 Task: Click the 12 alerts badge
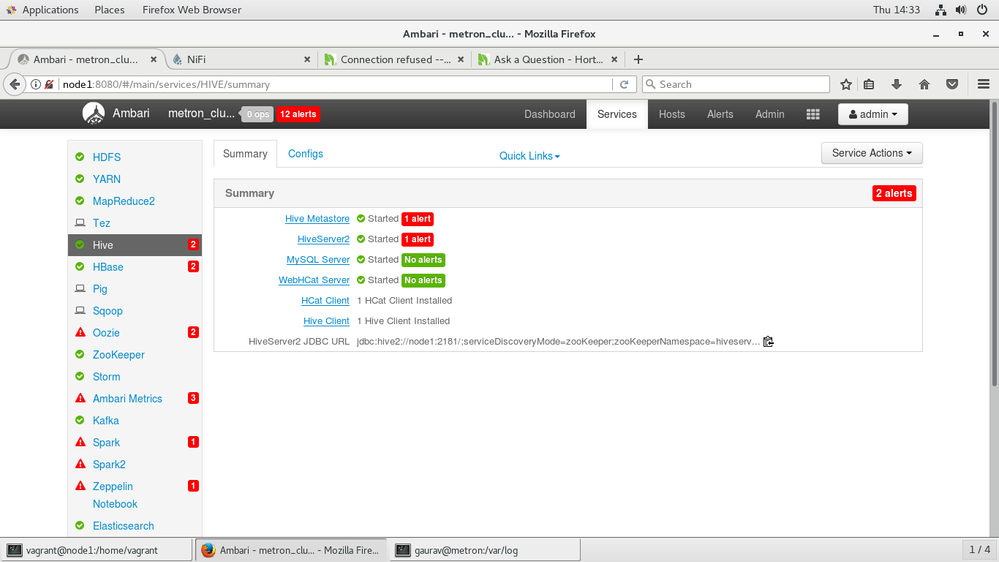pos(298,114)
